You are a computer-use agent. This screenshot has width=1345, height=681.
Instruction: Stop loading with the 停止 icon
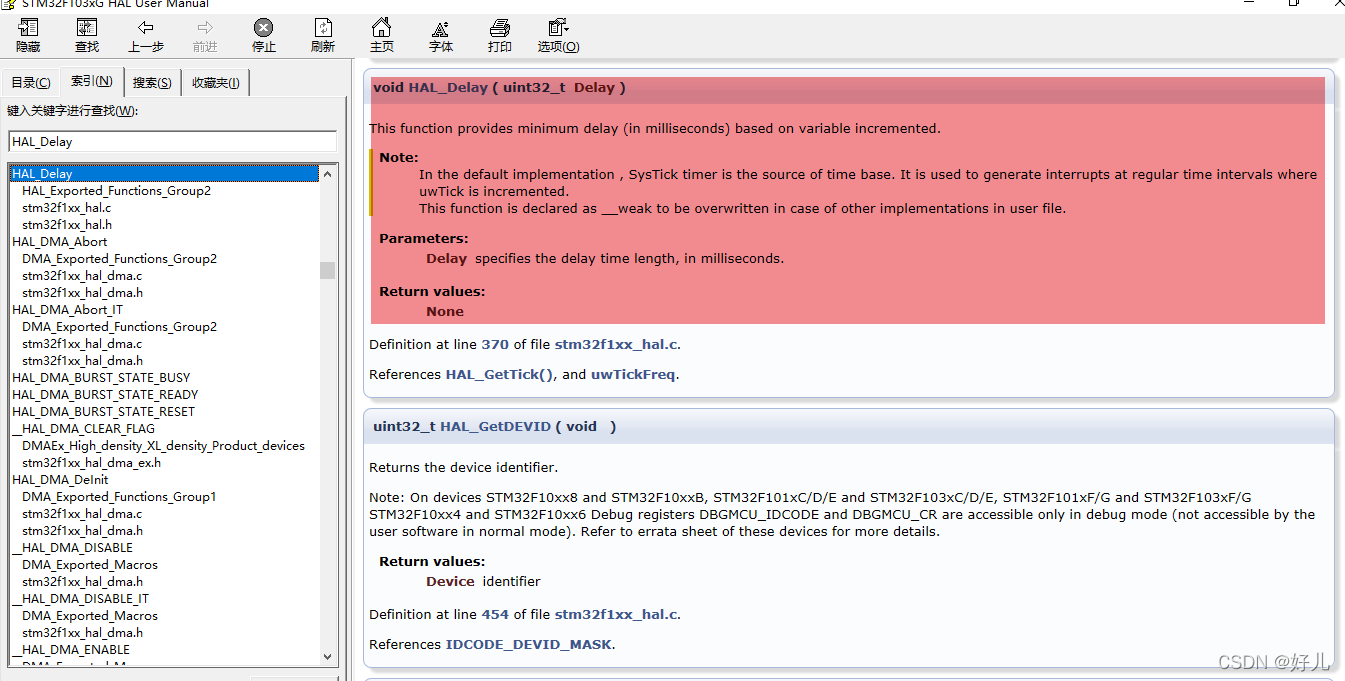pos(264,35)
